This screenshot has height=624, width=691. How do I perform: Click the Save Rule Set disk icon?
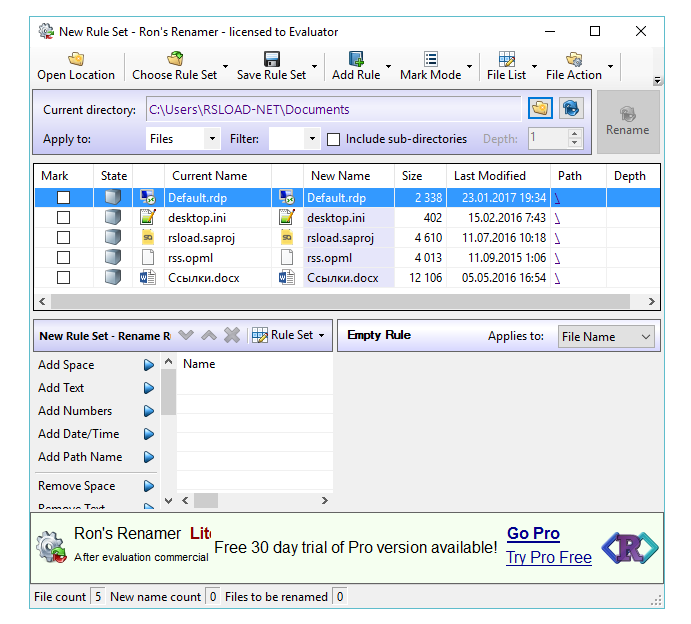coord(271,59)
